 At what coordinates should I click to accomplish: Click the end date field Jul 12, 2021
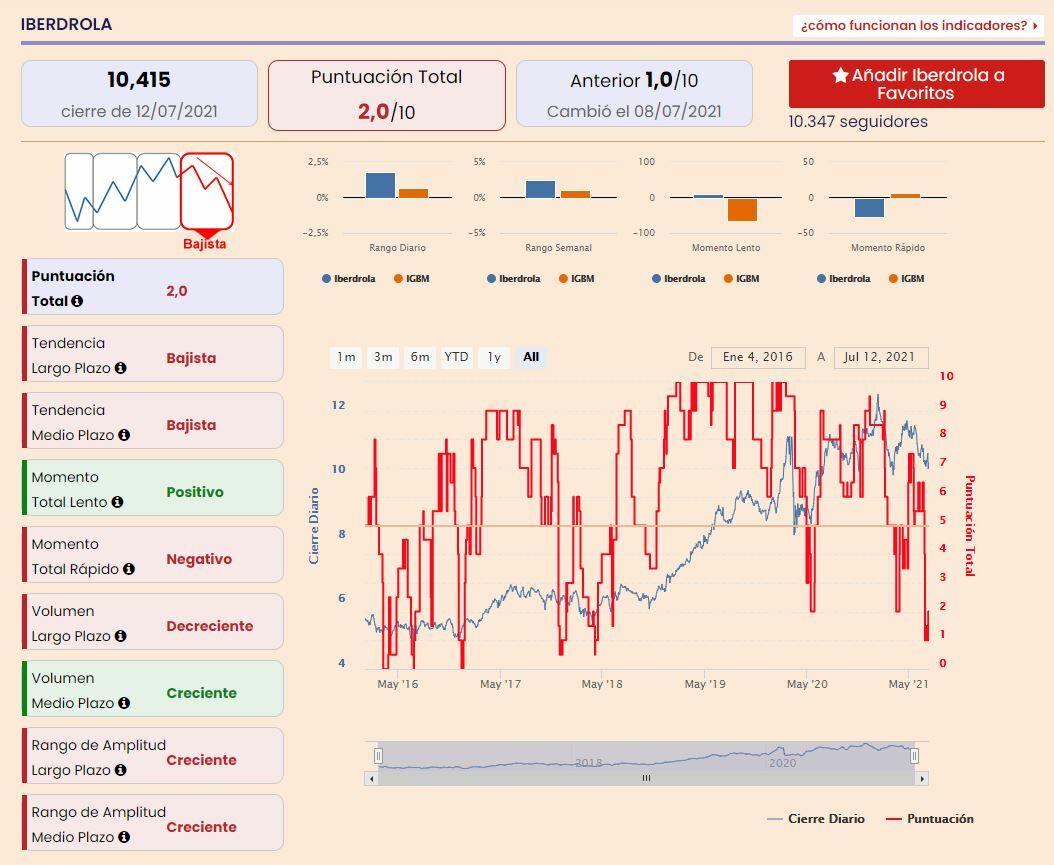[x=881, y=357]
